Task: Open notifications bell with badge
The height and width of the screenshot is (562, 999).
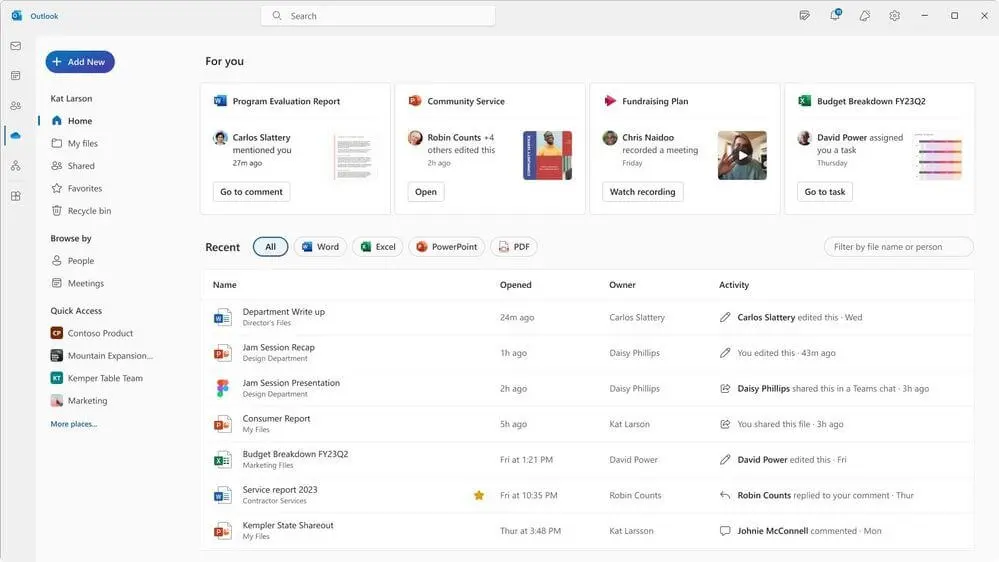Action: coord(835,16)
